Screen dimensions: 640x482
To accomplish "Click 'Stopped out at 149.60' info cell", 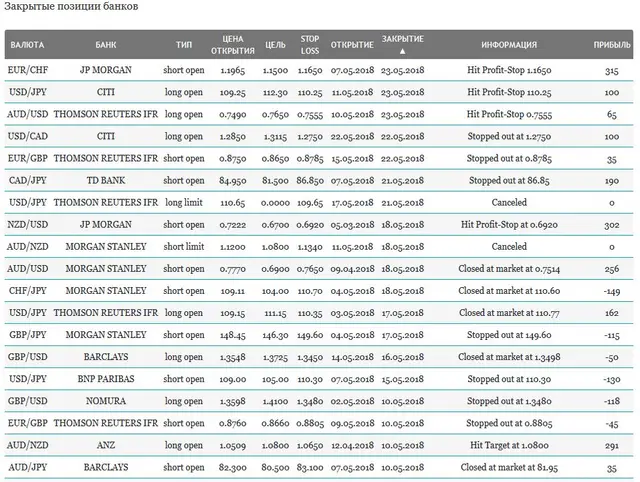I will (509, 335).
